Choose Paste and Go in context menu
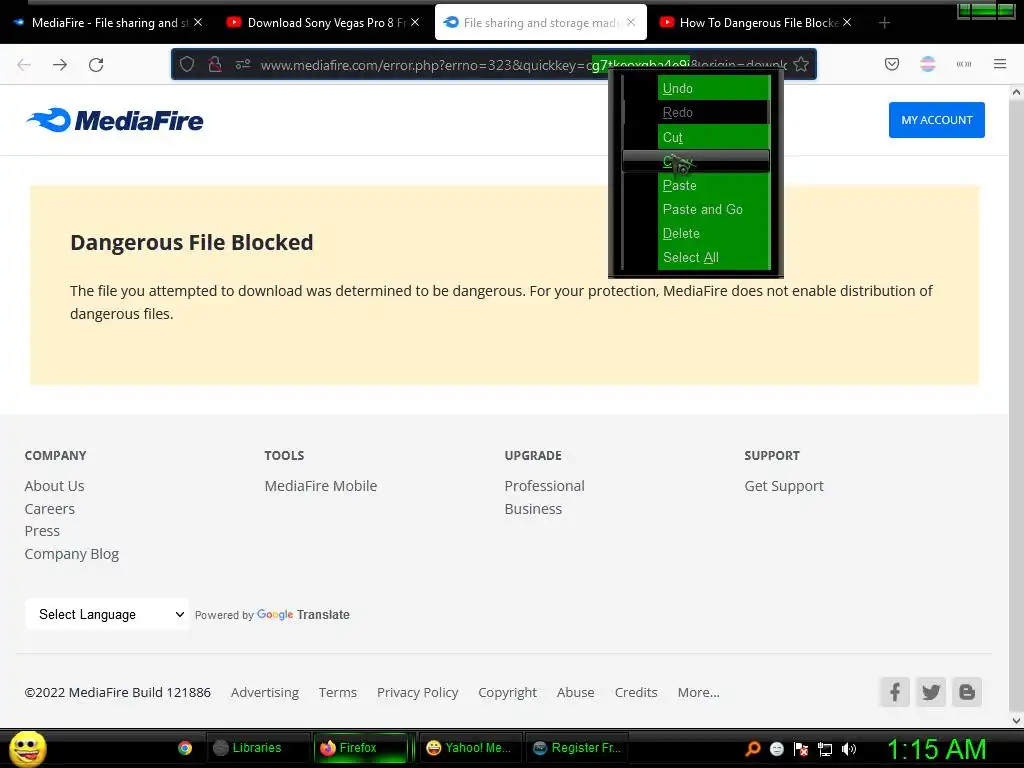This screenshot has height=768, width=1024. click(696, 210)
